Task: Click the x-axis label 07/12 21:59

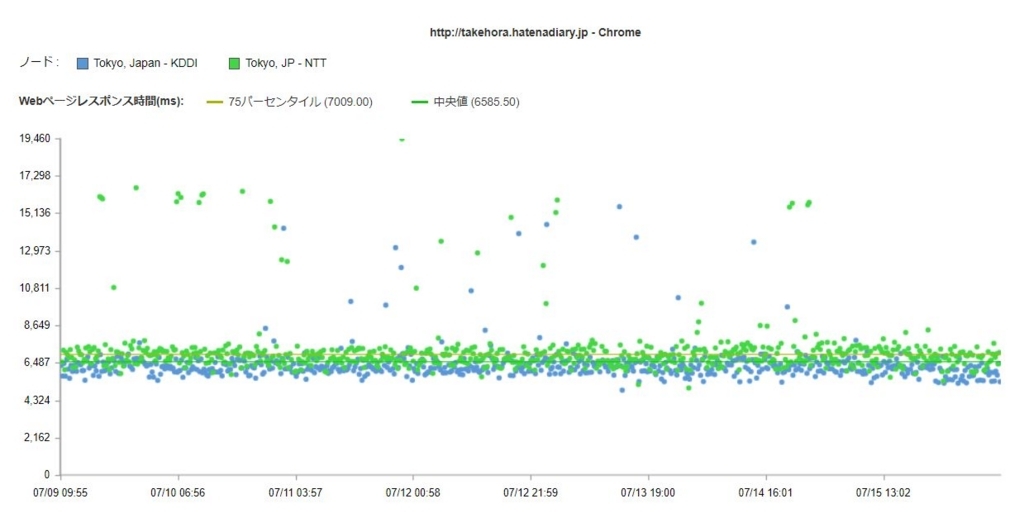Action: [530, 493]
